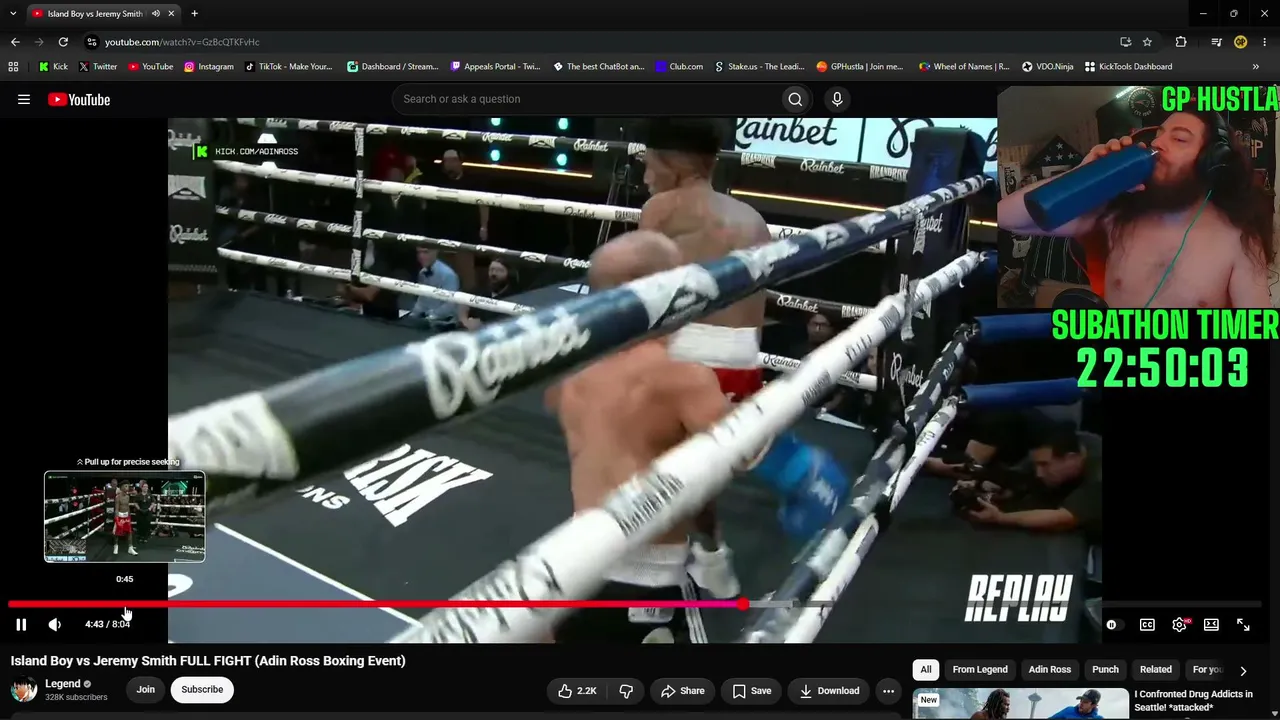The image size is (1280, 720).
Task: Select the Adin Ross filter chip
Action: [1050, 669]
